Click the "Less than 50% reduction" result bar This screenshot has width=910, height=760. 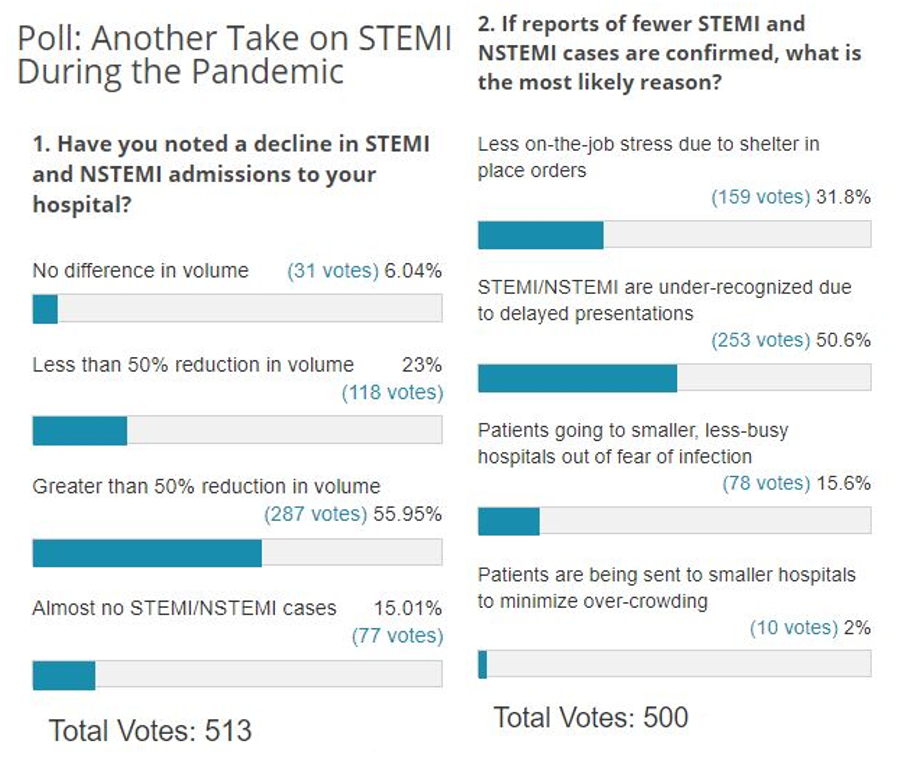(x=237, y=430)
